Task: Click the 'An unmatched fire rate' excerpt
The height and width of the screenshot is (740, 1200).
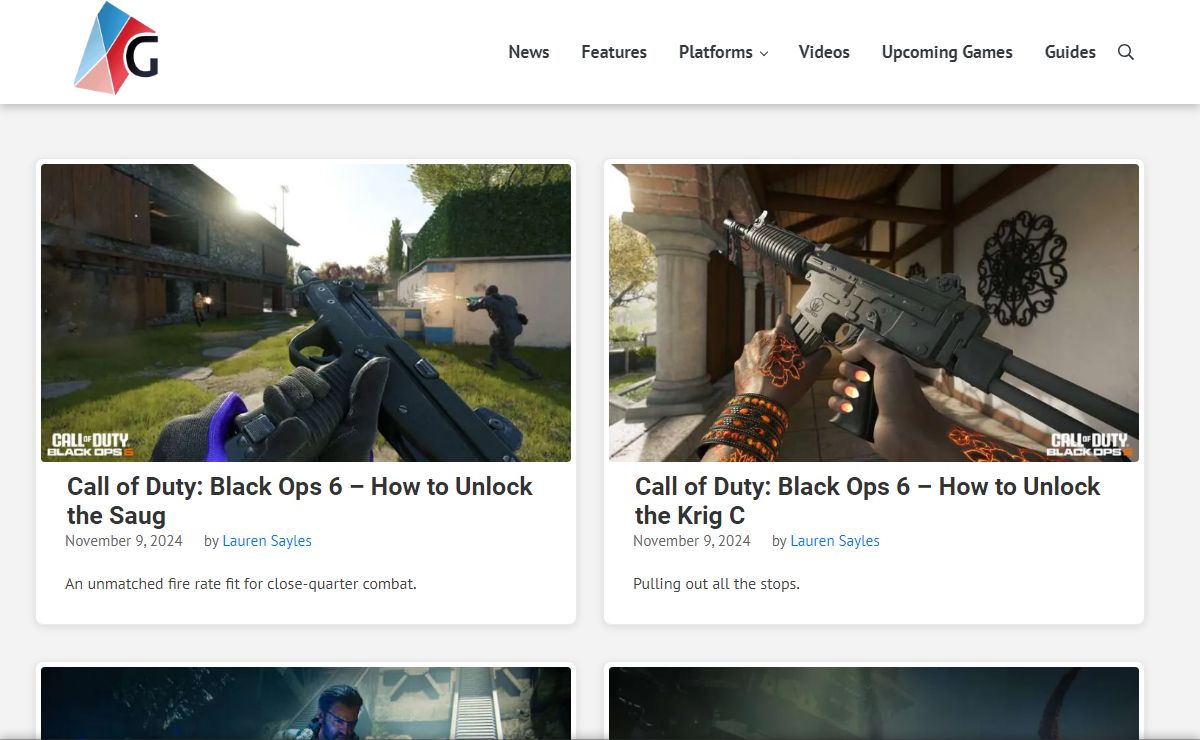Action: [x=241, y=584]
